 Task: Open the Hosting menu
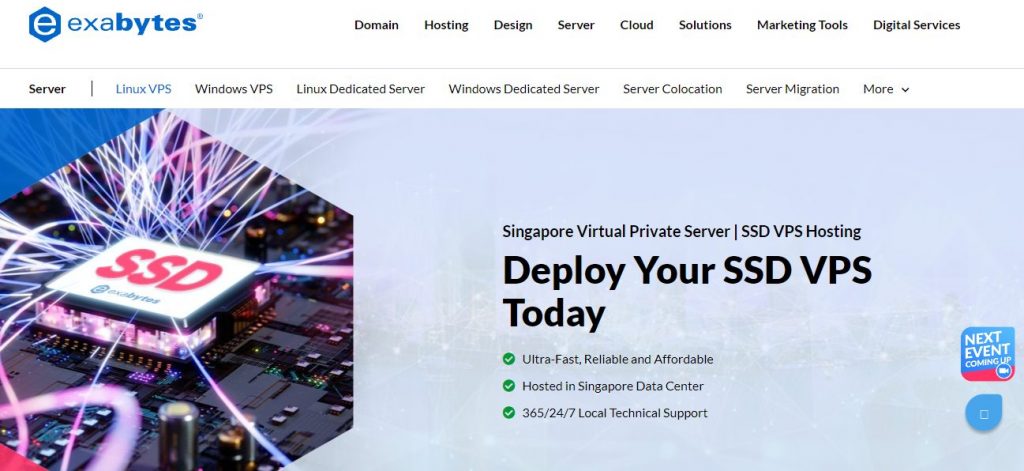click(446, 25)
